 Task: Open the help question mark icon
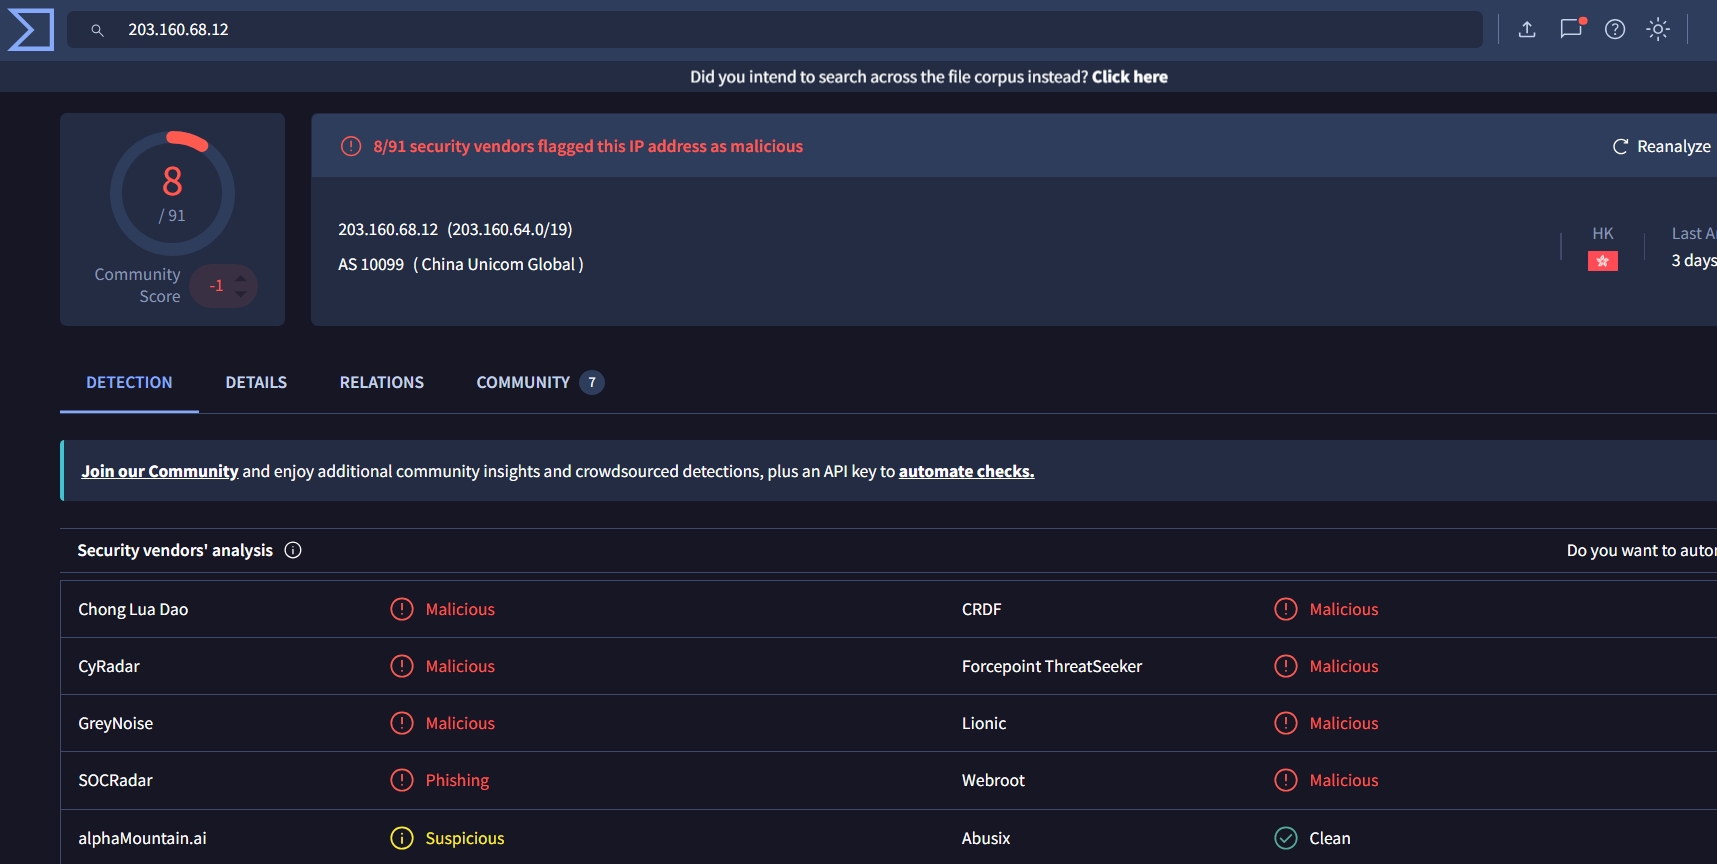tap(1615, 29)
